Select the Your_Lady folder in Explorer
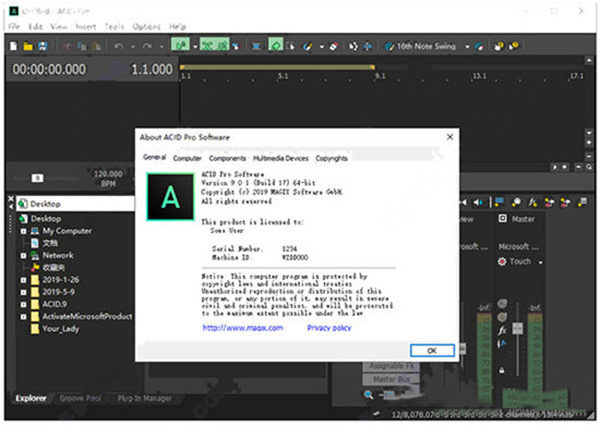Image resolution: width=600 pixels, height=426 pixels. 62,327
